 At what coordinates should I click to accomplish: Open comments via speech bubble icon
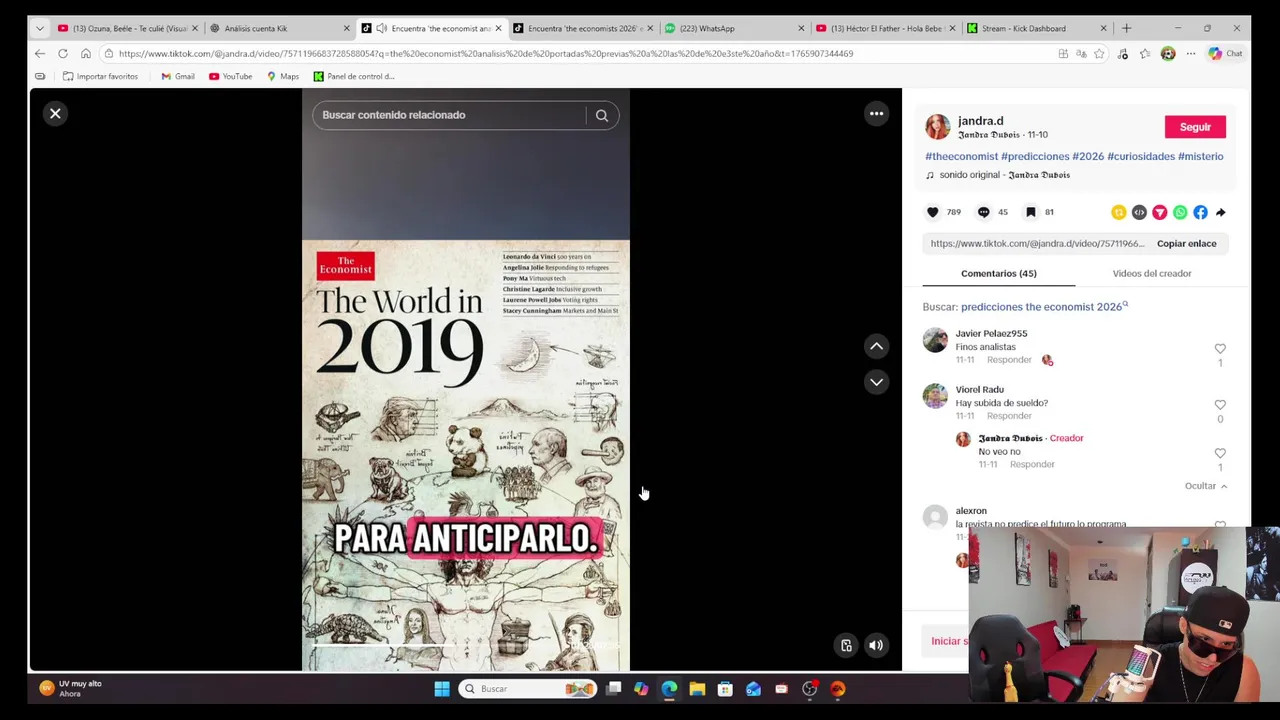pyautogui.click(x=984, y=212)
